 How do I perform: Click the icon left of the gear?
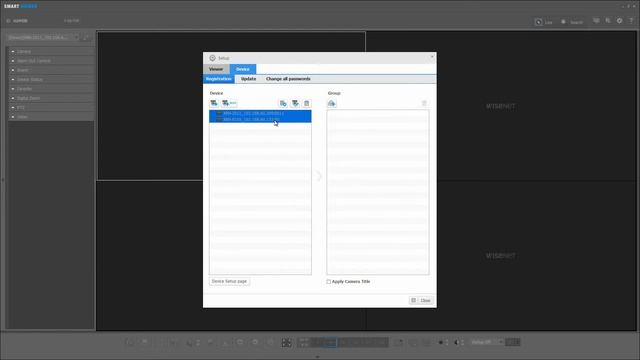(608, 20)
